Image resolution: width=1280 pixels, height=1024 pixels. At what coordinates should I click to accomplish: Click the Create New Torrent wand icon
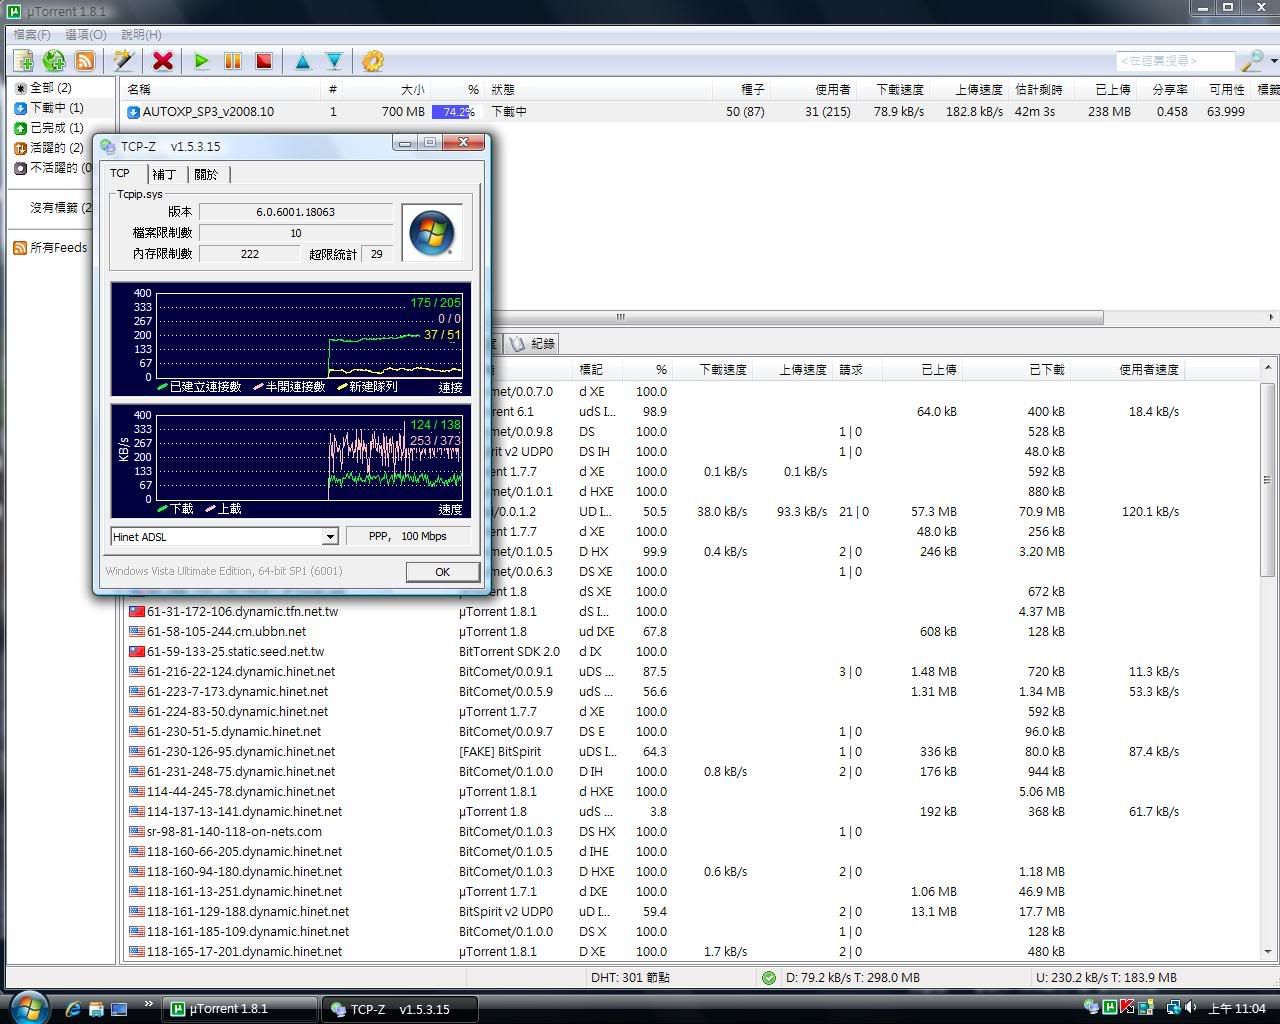tap(123, 61)
